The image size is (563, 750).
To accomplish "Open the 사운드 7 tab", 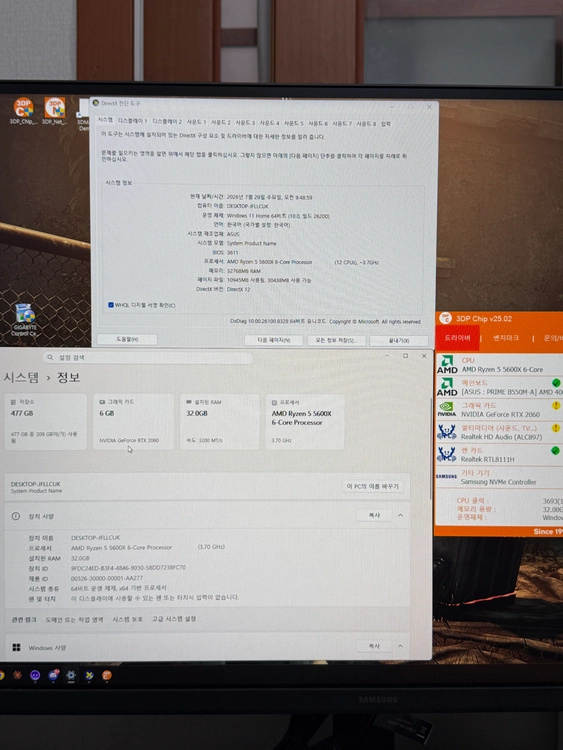I will point(342,124).
